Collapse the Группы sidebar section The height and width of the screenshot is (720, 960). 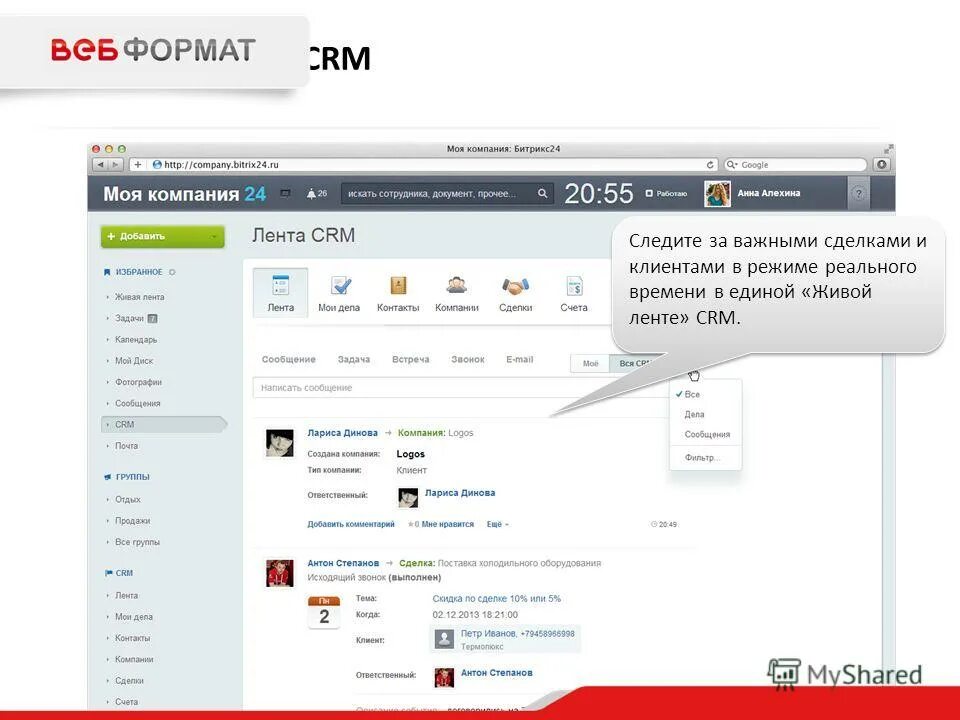point(132,477)
